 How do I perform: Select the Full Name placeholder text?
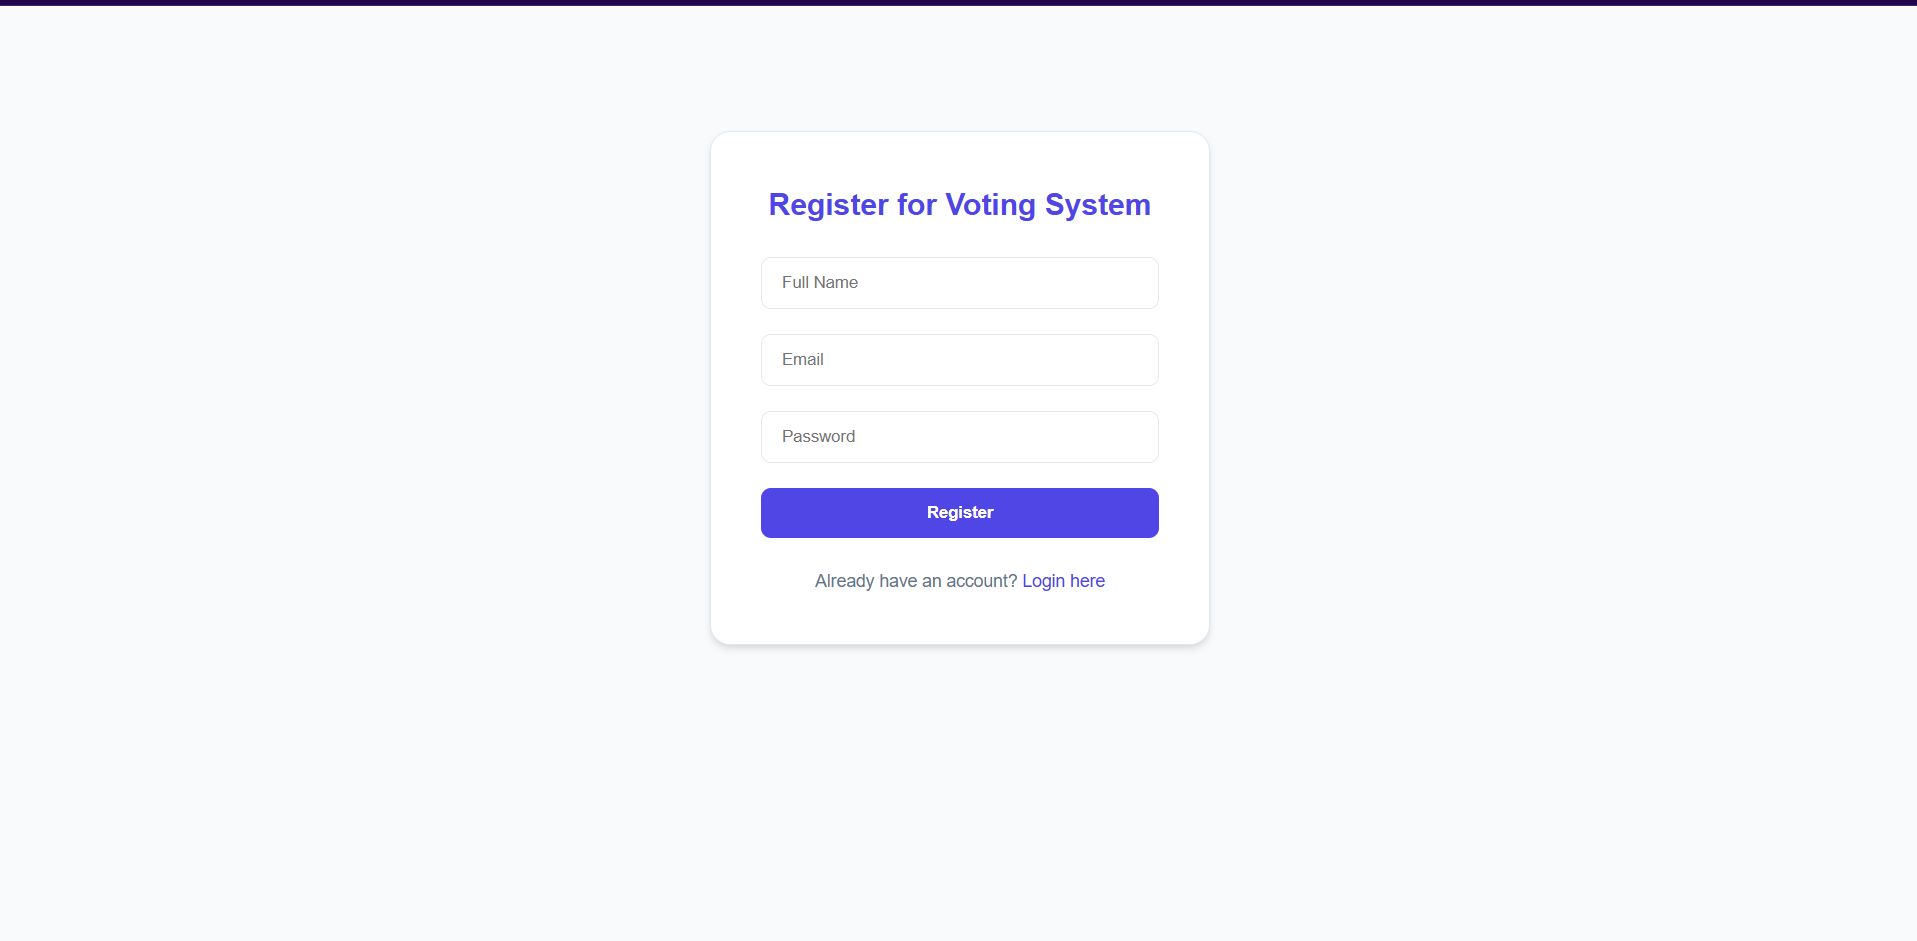tap(819, 283)
